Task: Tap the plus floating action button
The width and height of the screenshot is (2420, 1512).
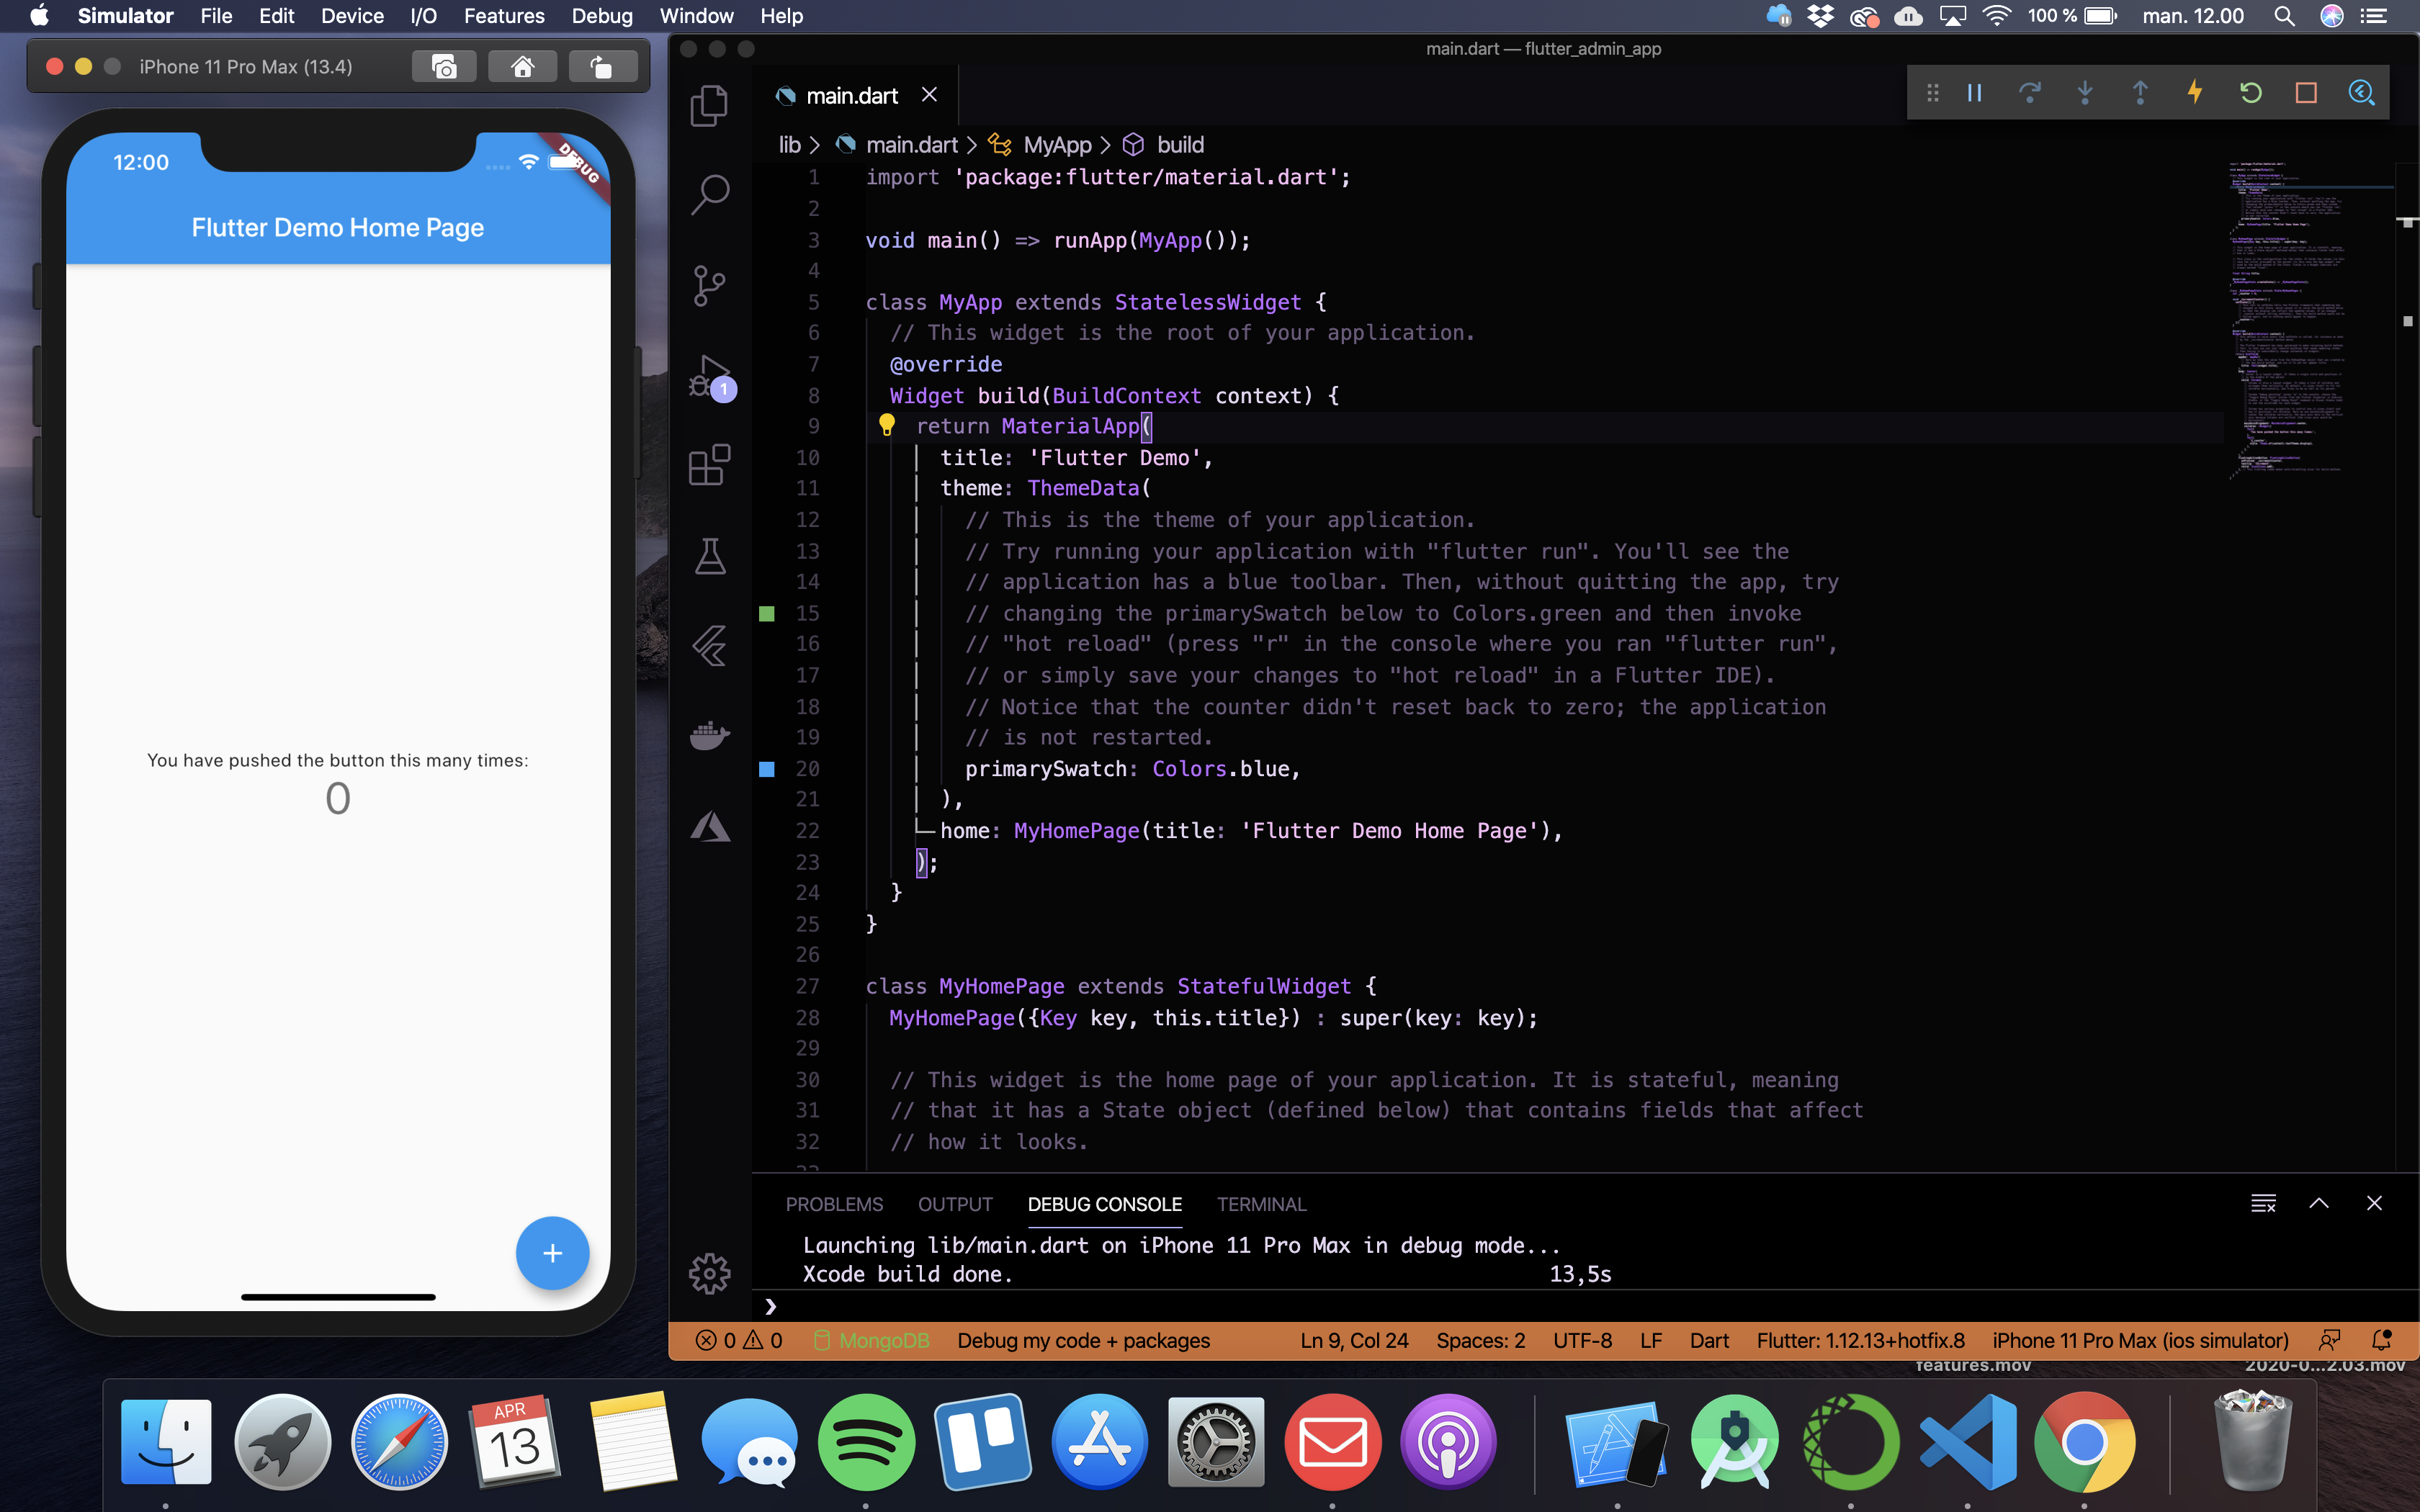Action: (x=552, y=1253)
